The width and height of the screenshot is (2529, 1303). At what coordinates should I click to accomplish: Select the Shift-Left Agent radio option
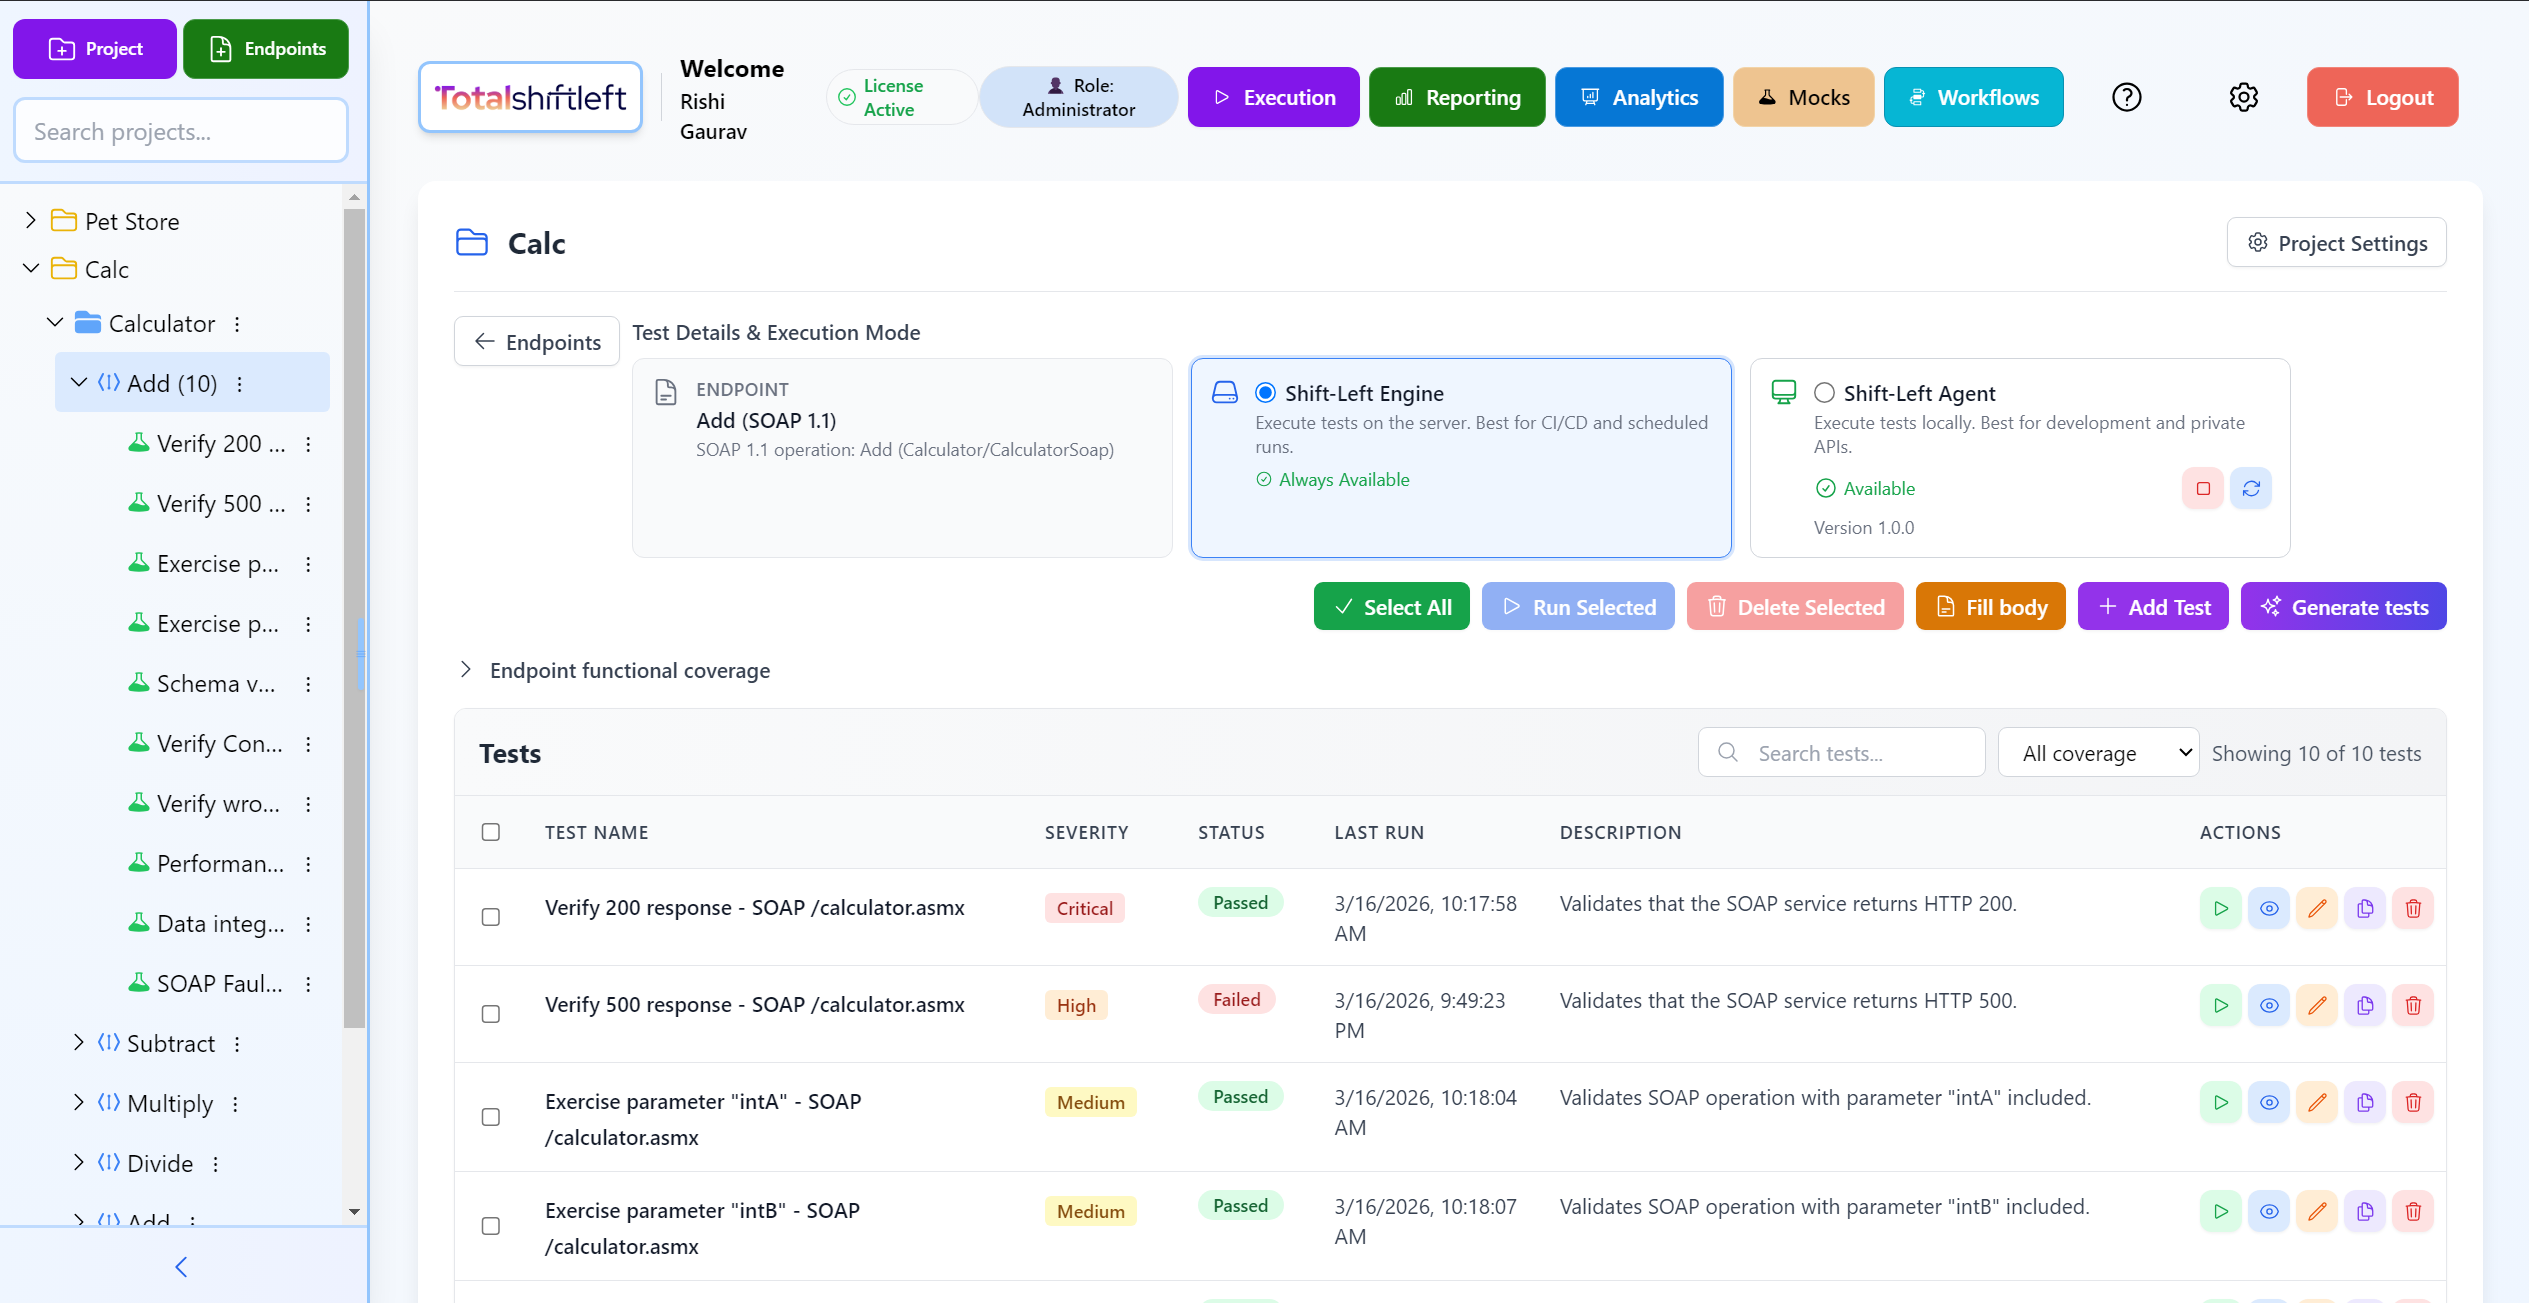1824,393
